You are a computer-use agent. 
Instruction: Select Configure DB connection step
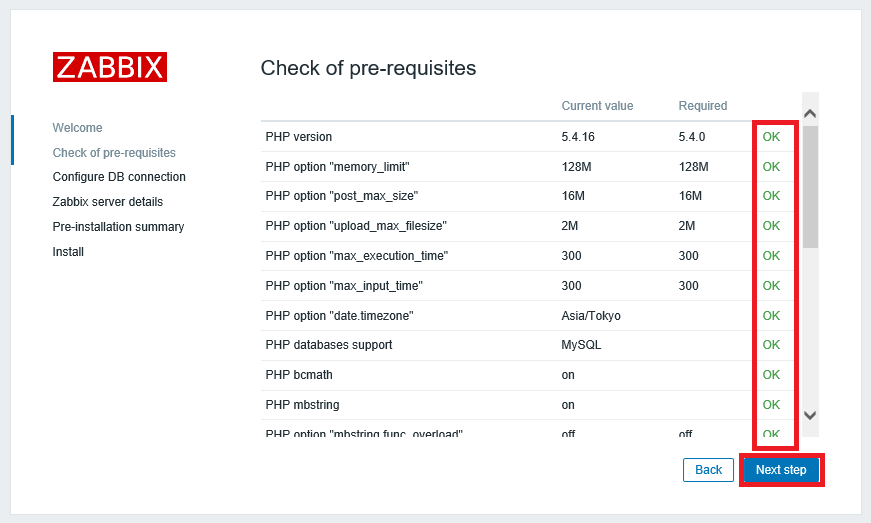(x=119, y=177)
